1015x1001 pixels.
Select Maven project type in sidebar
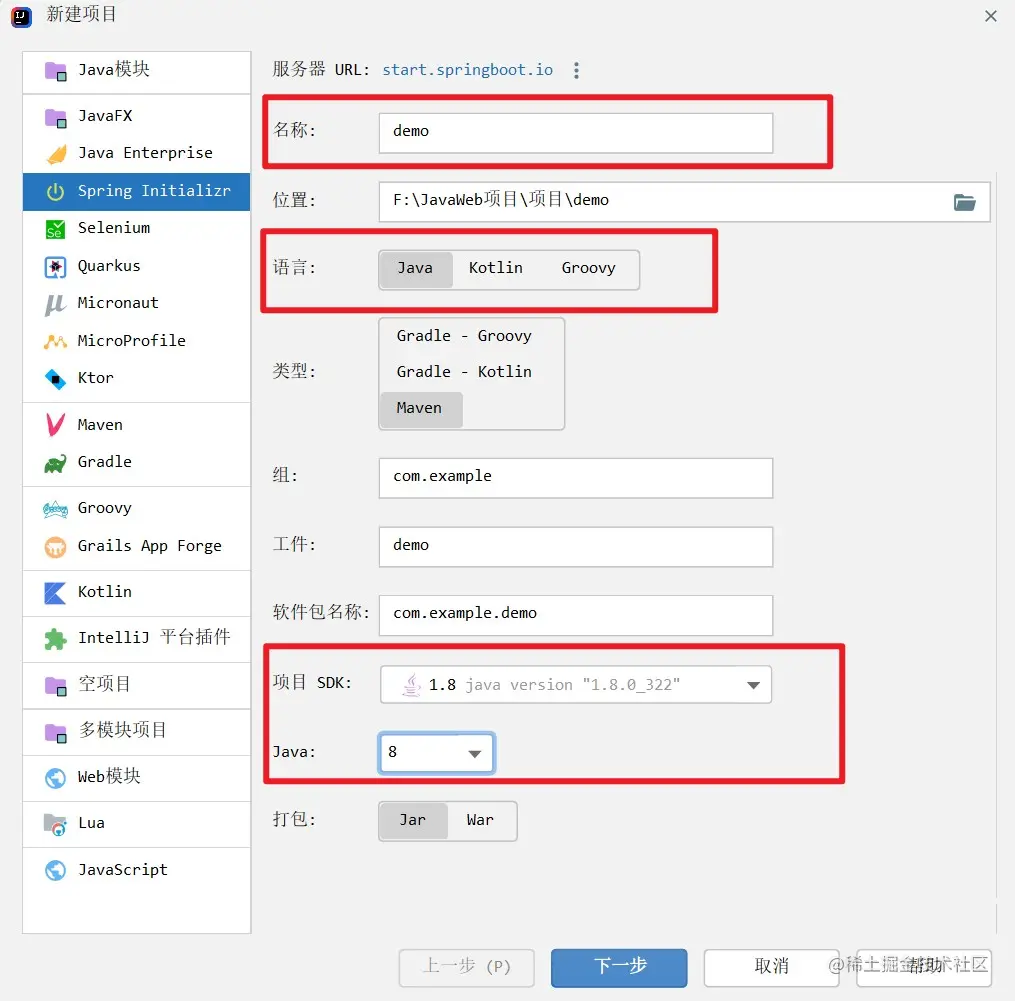pos(137,425)
